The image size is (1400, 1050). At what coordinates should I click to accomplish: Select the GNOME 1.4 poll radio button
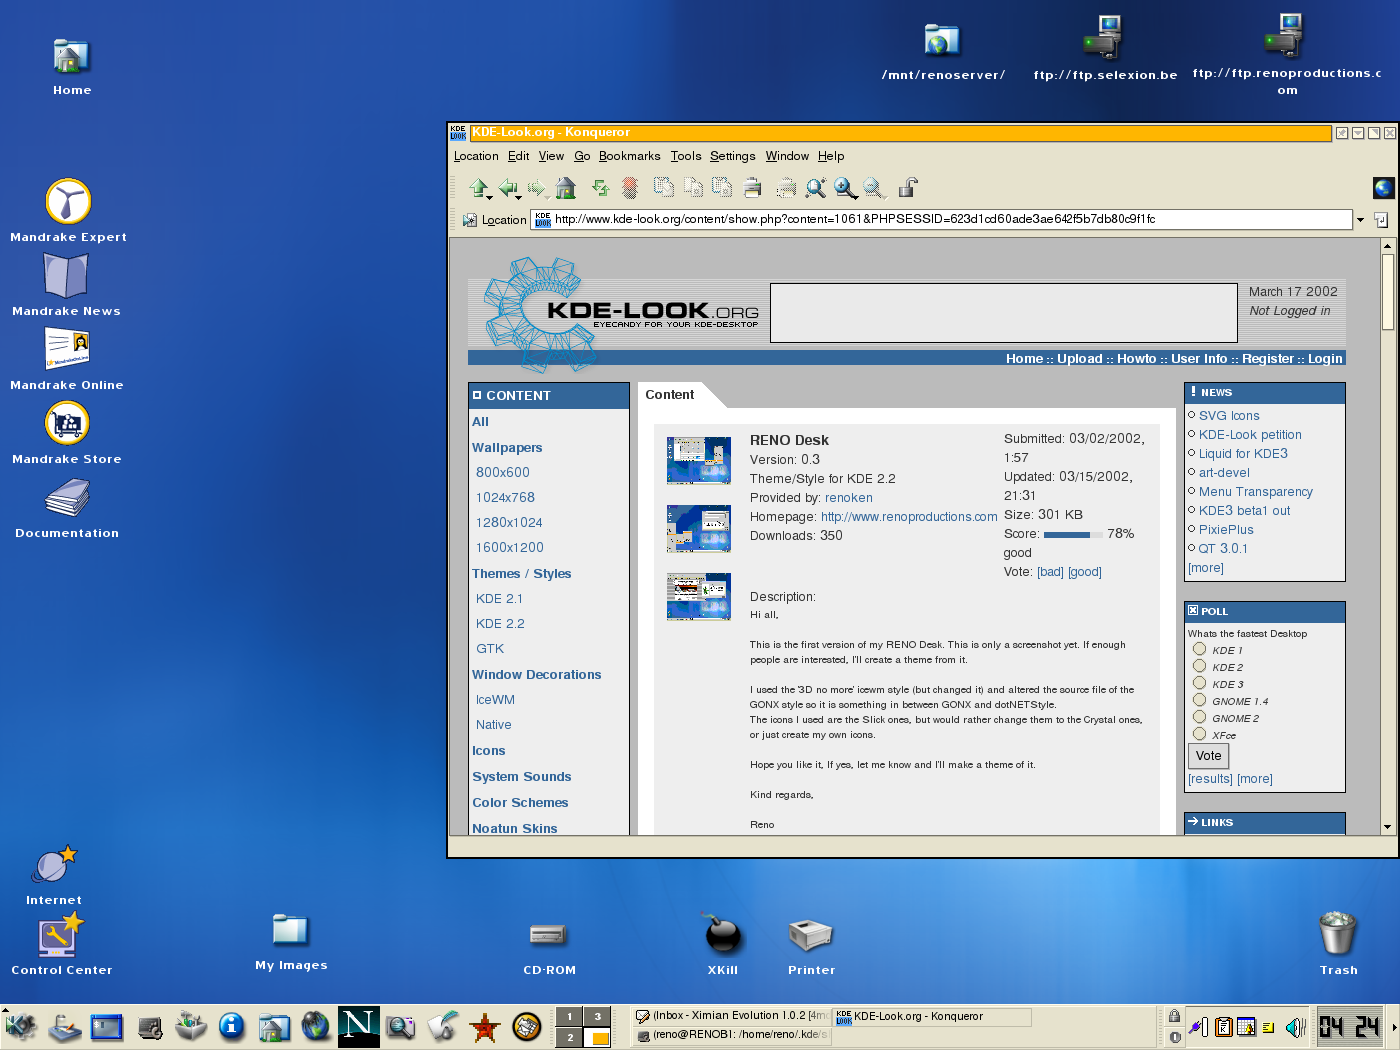click(1199, 700)
